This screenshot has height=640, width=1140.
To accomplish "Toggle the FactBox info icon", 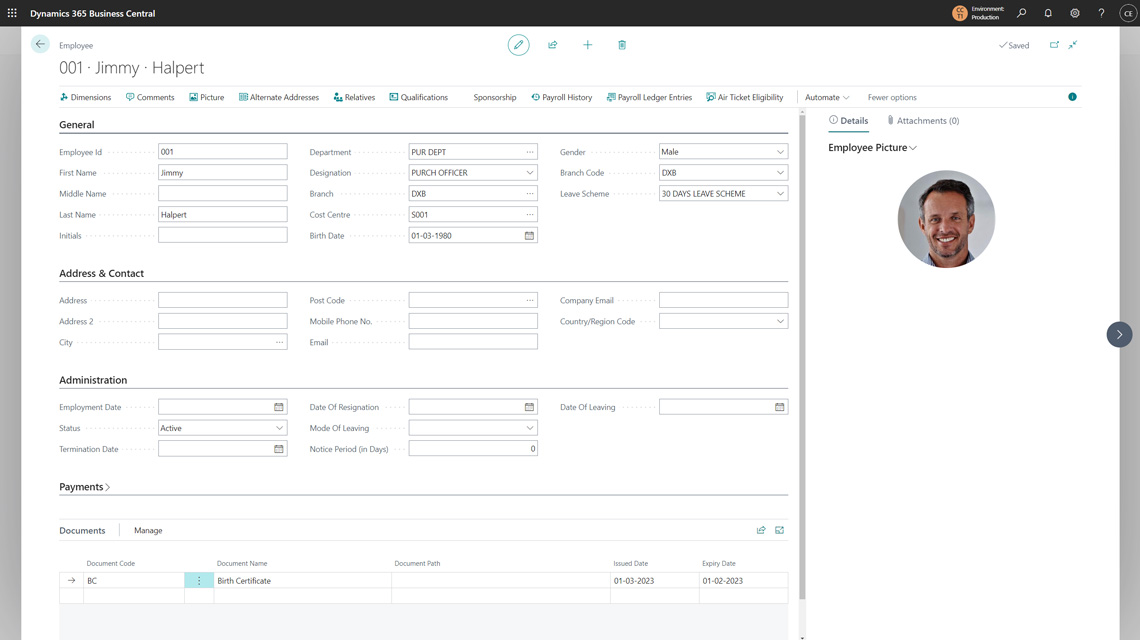I will tap(1072, 97).
